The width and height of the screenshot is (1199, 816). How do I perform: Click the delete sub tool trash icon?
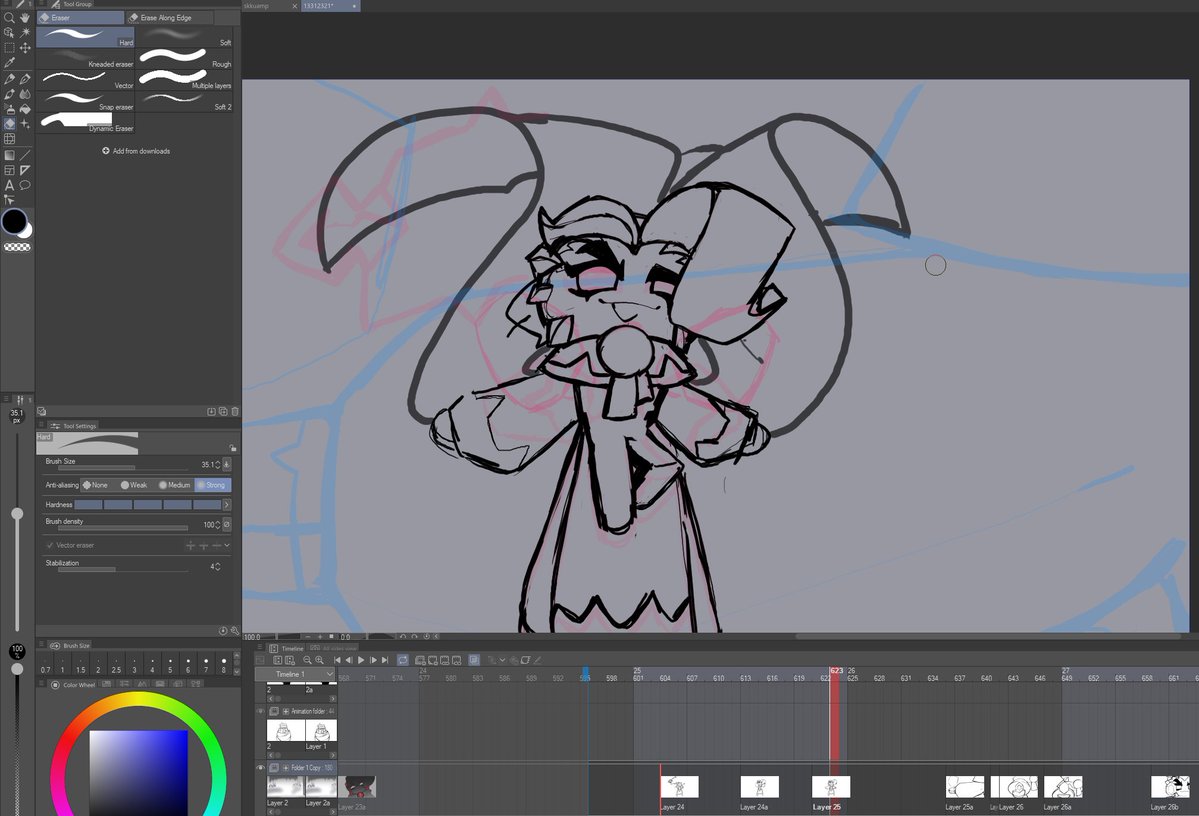click(235, 411)
